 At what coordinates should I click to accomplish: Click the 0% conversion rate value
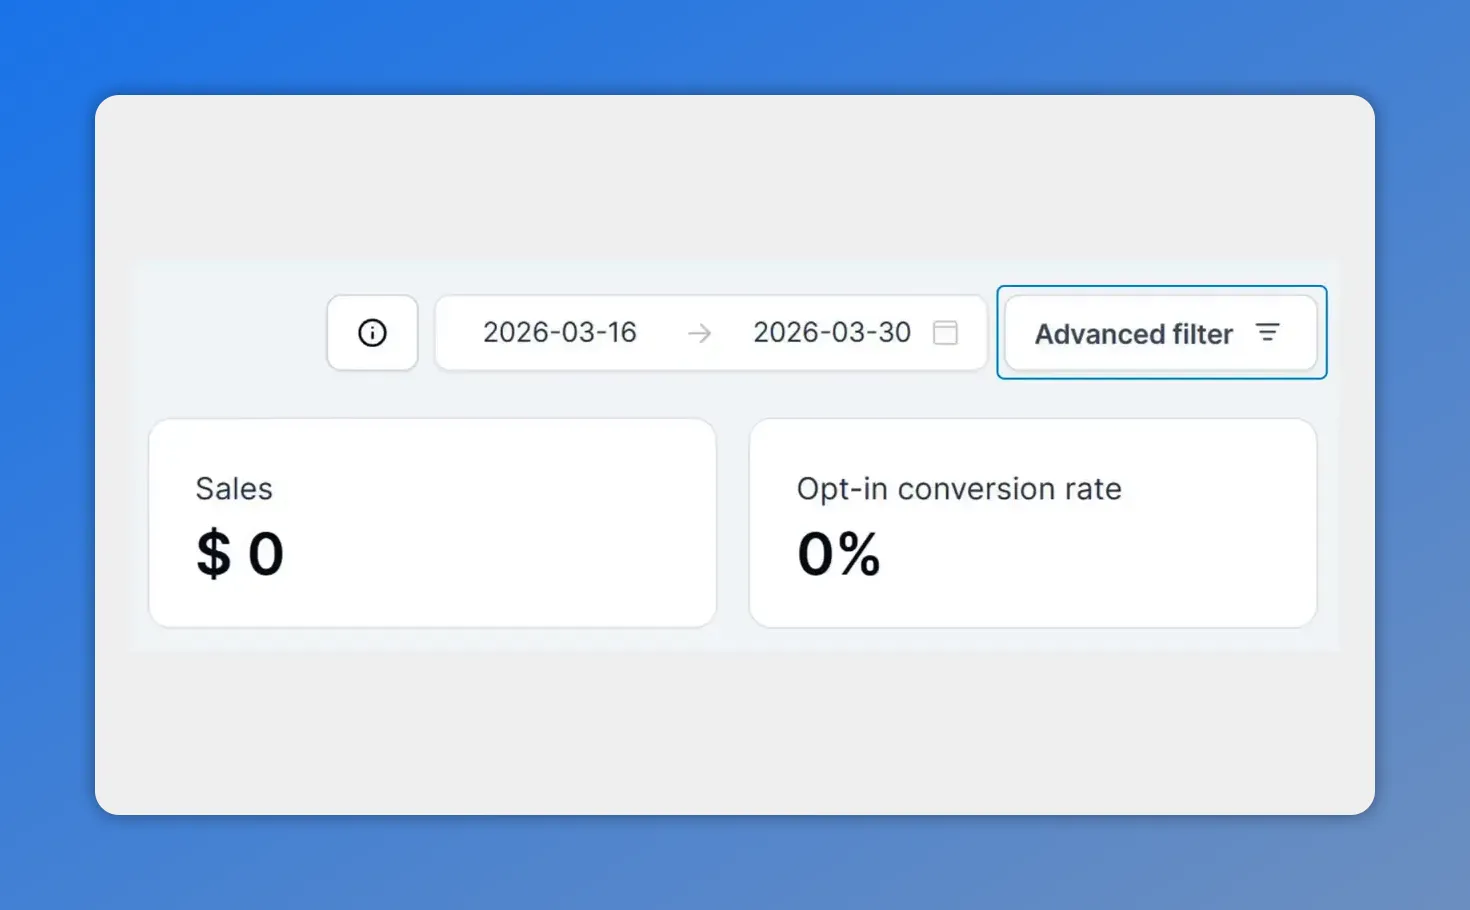(838, 554)
